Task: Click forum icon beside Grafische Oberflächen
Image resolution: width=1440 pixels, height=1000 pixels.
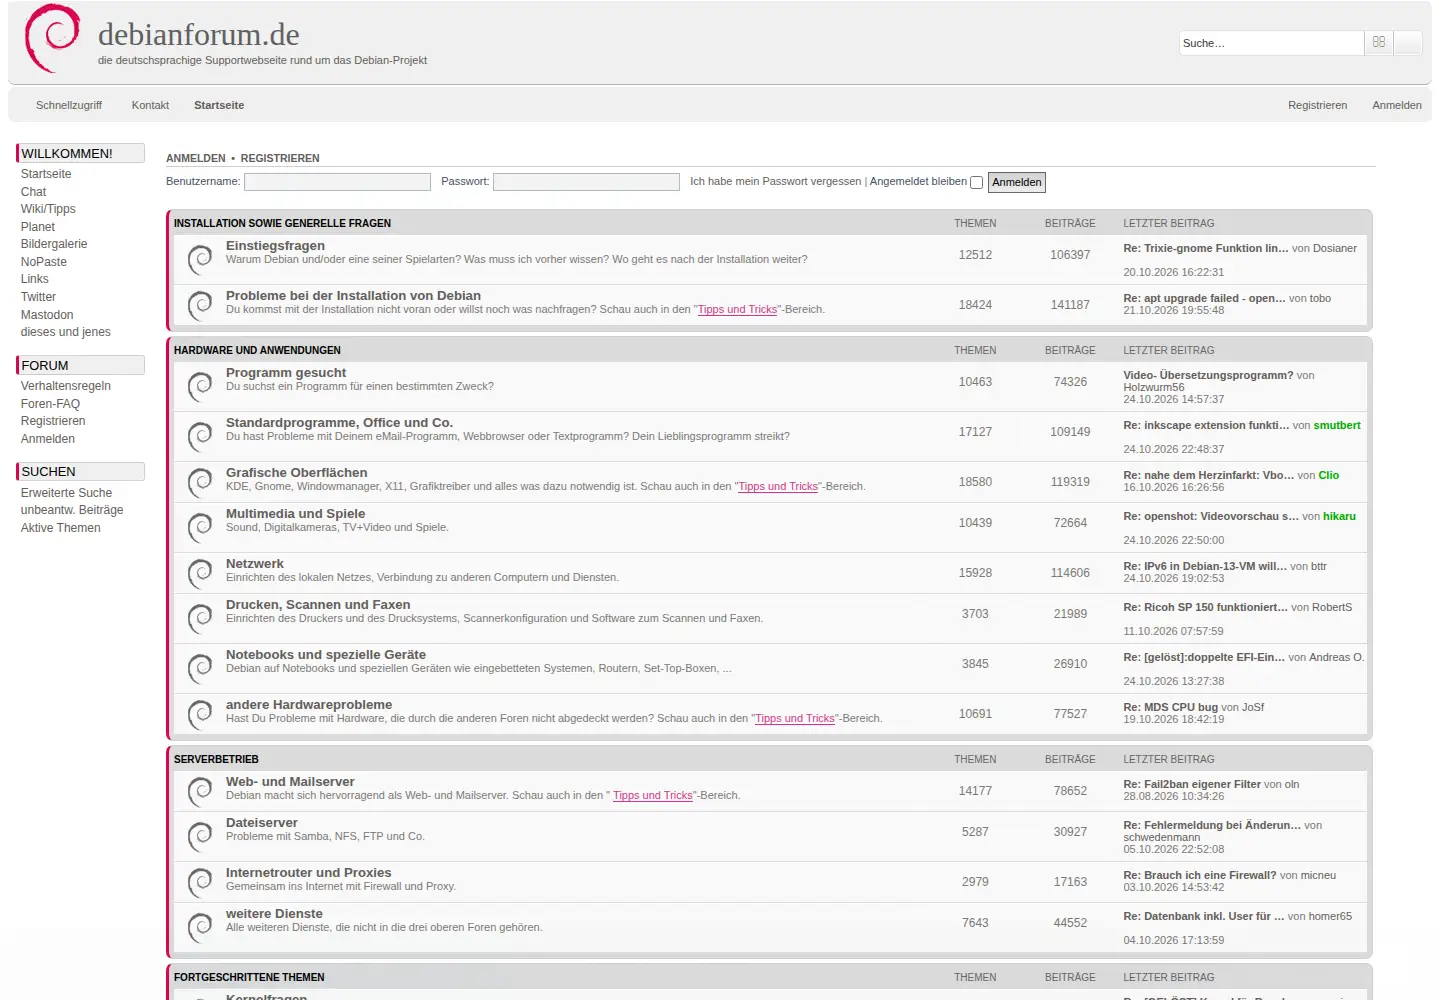Action: (200, 481)
